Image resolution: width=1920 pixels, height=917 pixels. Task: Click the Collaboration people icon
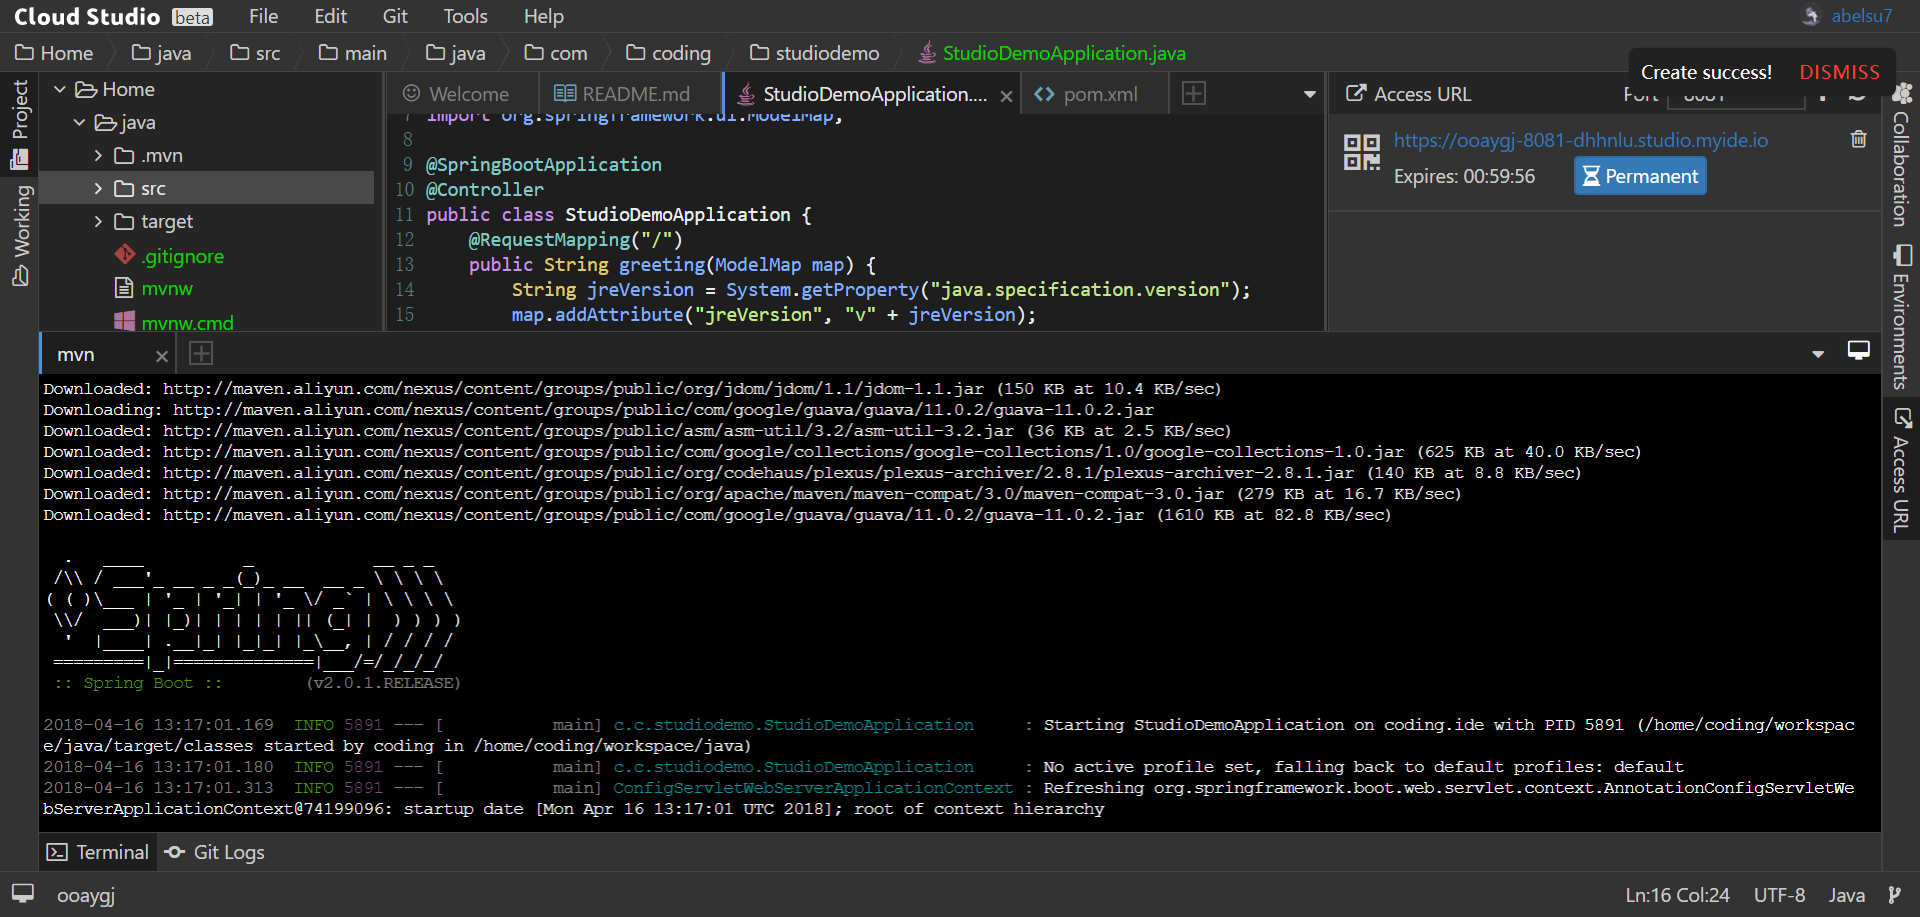point(1901,92)
